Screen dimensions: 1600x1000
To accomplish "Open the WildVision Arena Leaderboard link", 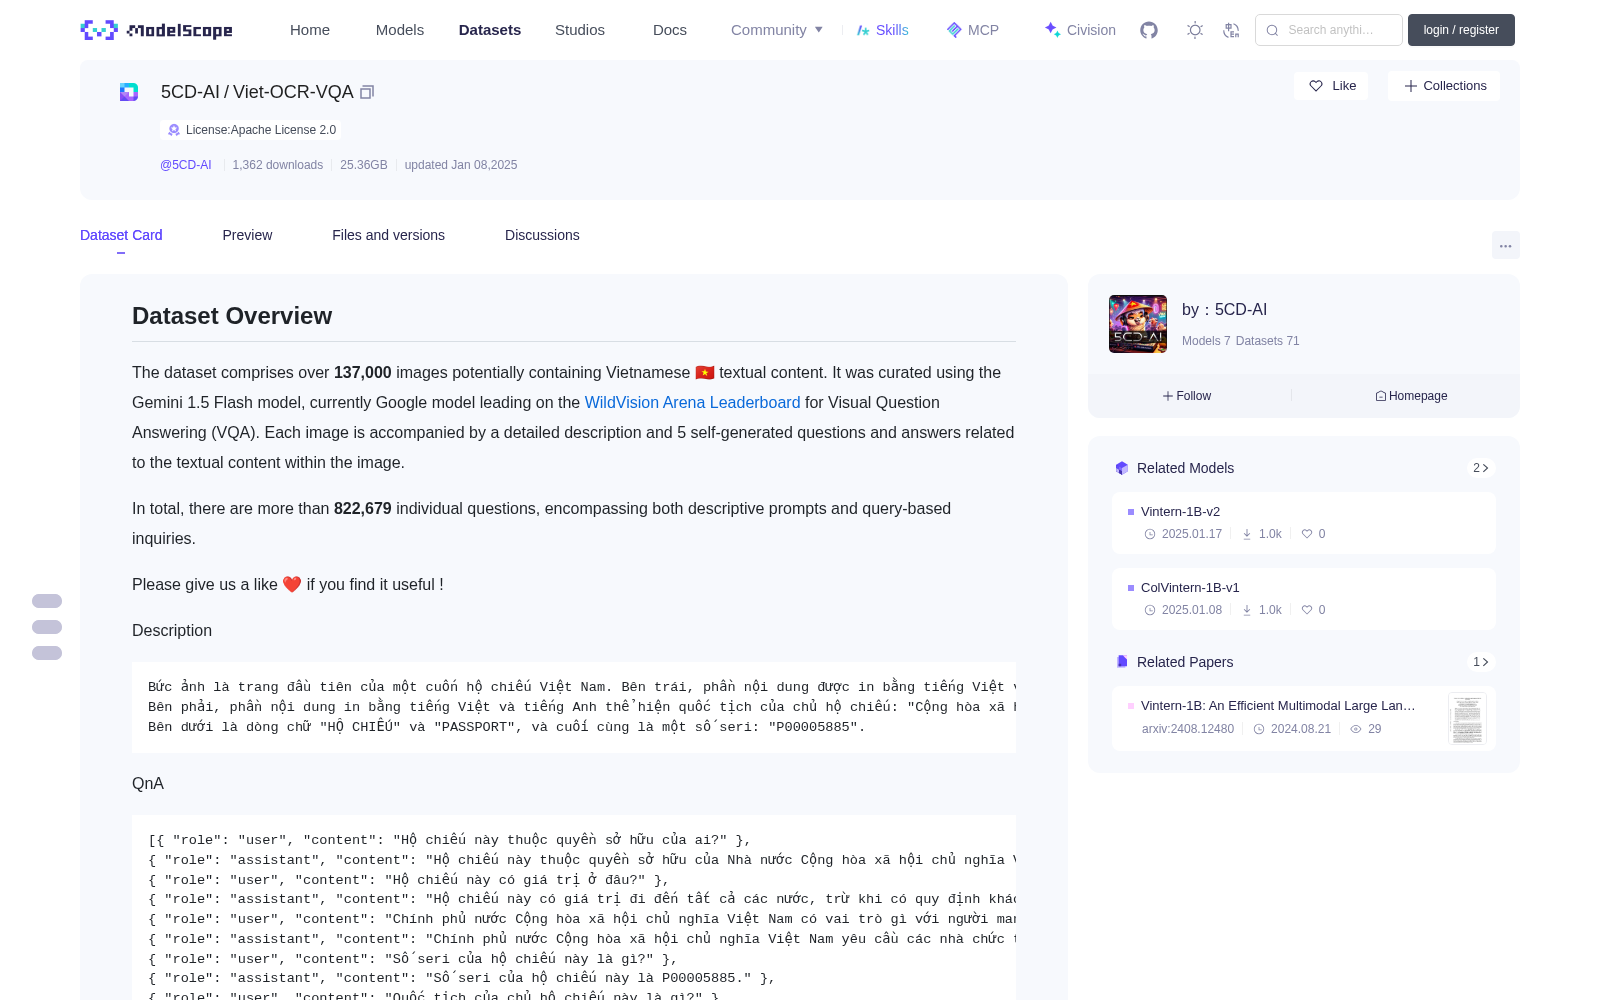I will pos(692,402).
